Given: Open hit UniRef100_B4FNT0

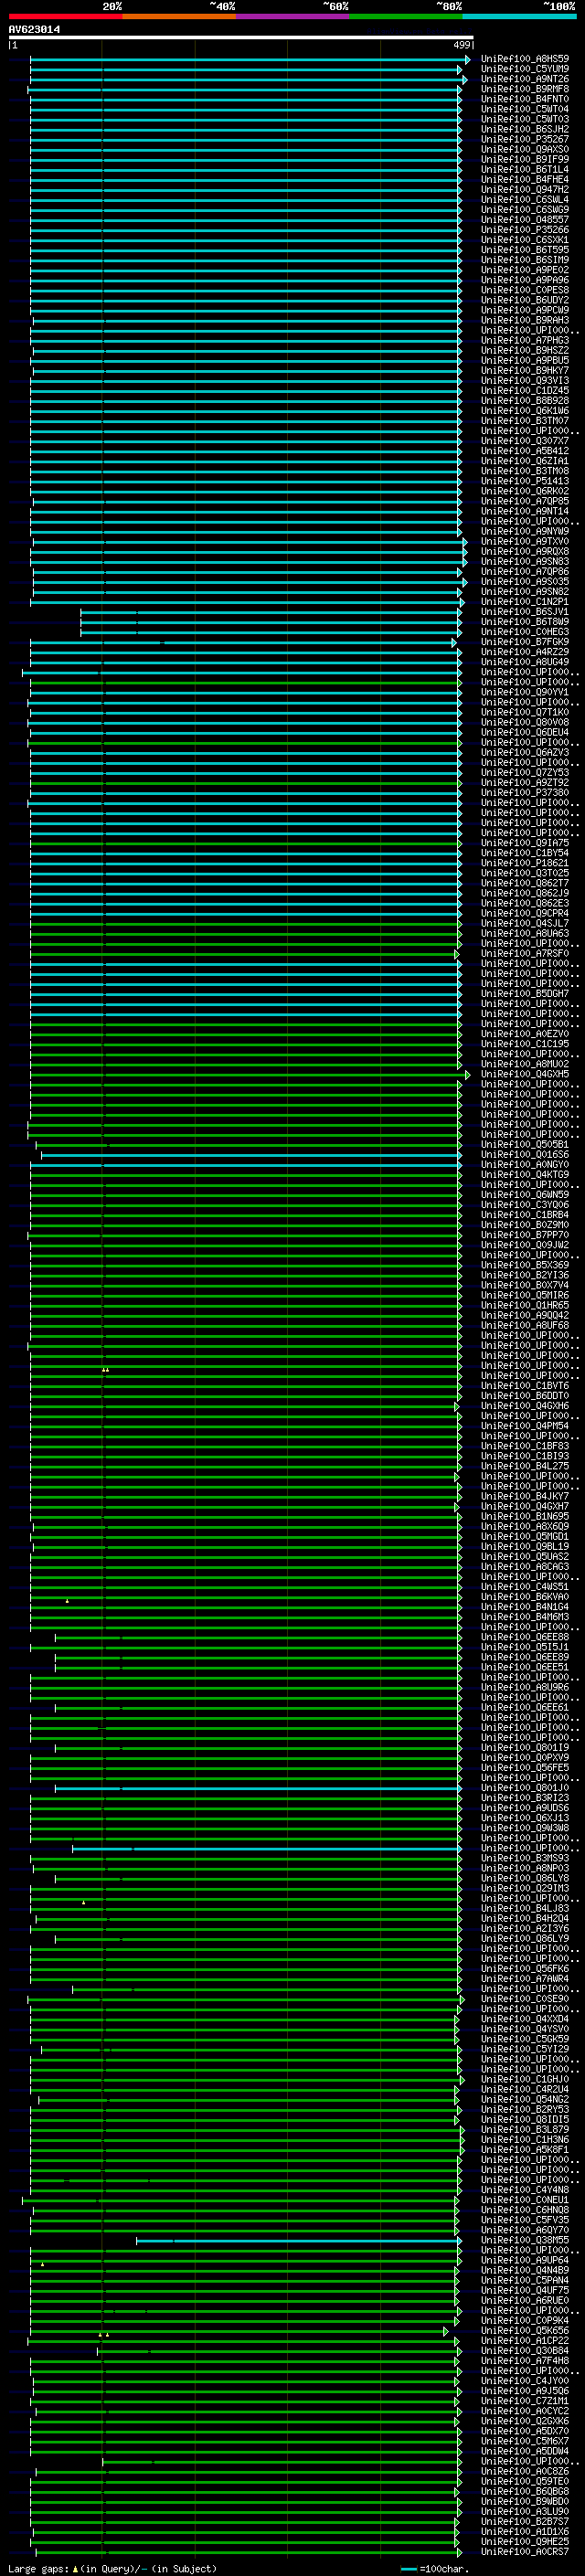Looking at the screenshot, I should click(x=525, y=99).
